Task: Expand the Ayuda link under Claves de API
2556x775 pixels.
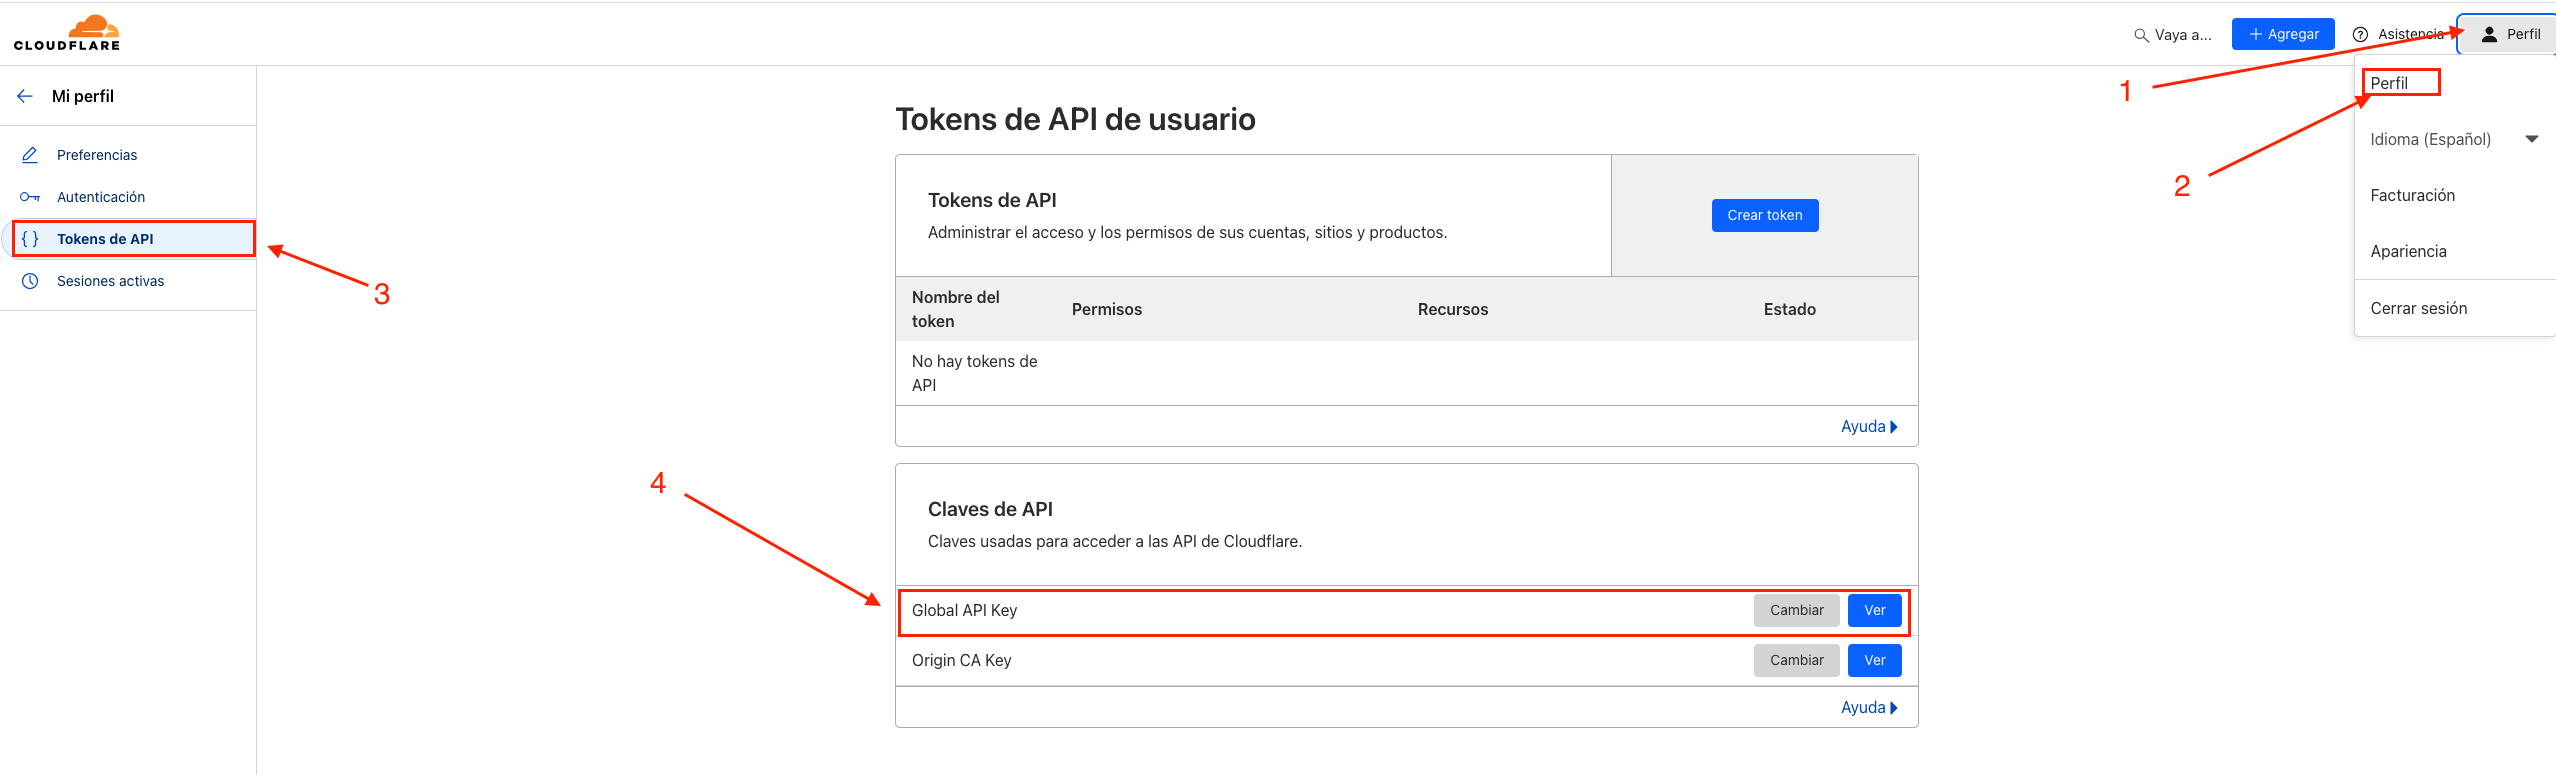Action: tap(1869, 707)
